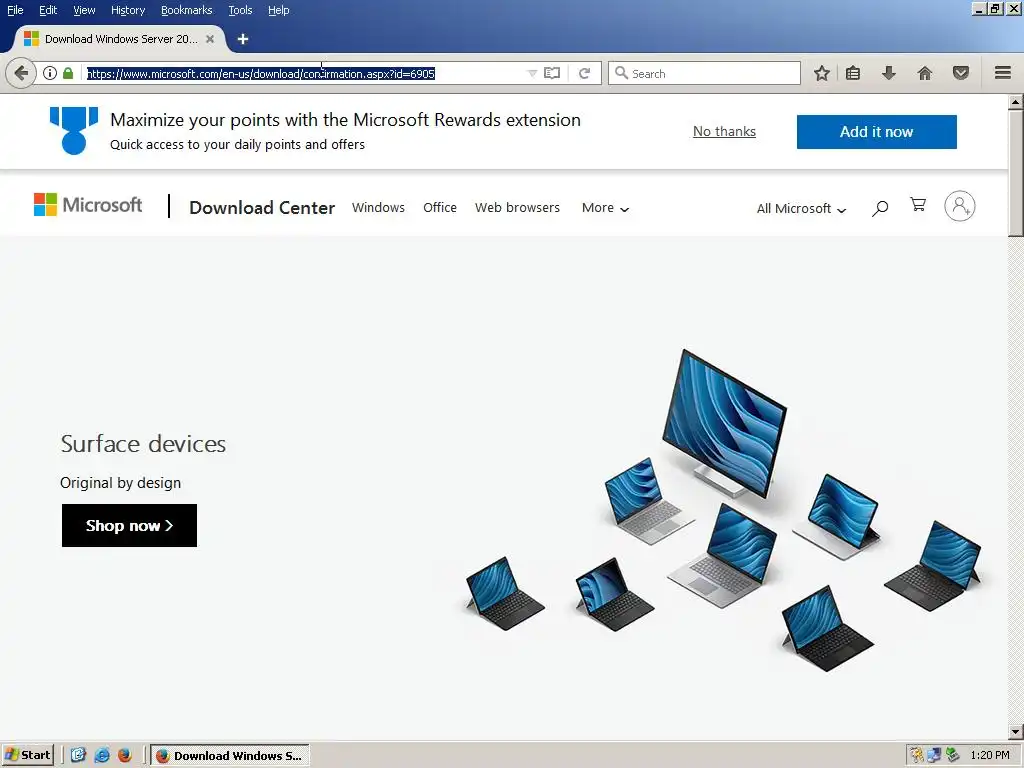
Task: Open the Bookmarks menu
Action: click(187, 10)
